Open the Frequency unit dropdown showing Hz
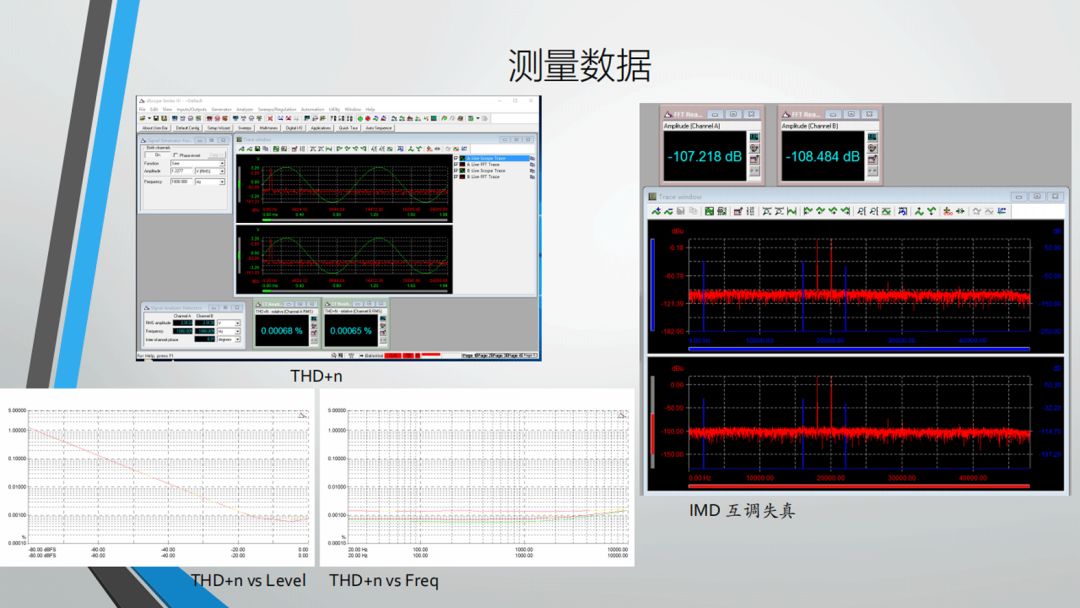 [x=222, y=182]
